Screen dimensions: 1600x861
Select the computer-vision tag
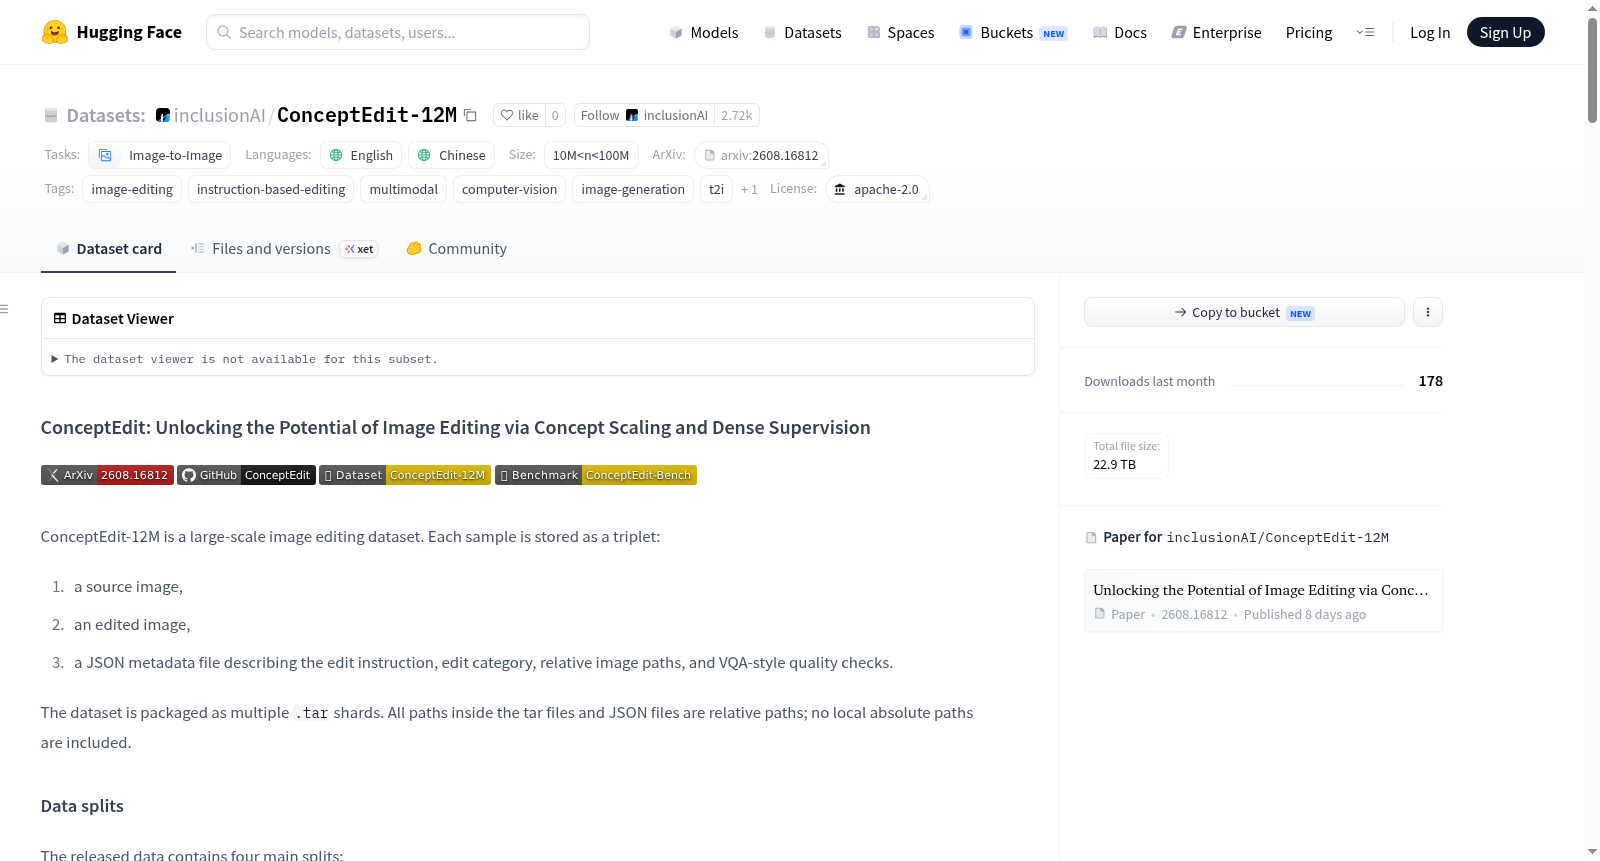tap(509, 189)
